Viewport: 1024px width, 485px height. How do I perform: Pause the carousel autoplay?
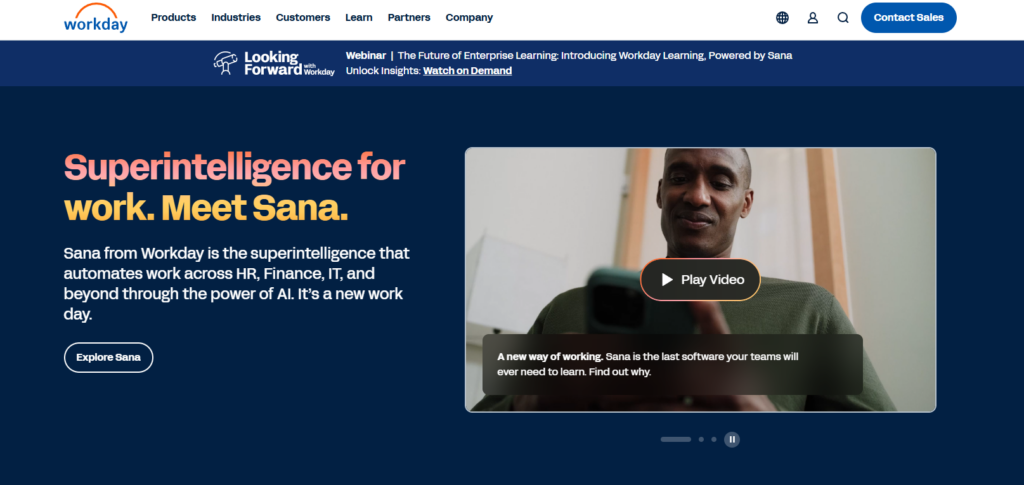732,439
